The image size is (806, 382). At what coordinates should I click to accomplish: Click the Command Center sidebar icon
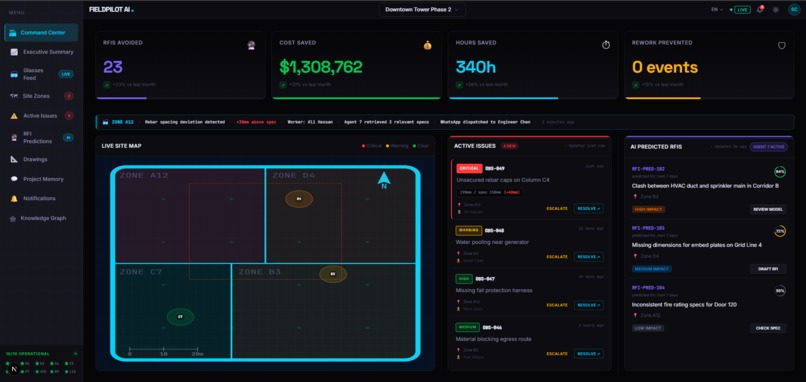tap(13, 33)
